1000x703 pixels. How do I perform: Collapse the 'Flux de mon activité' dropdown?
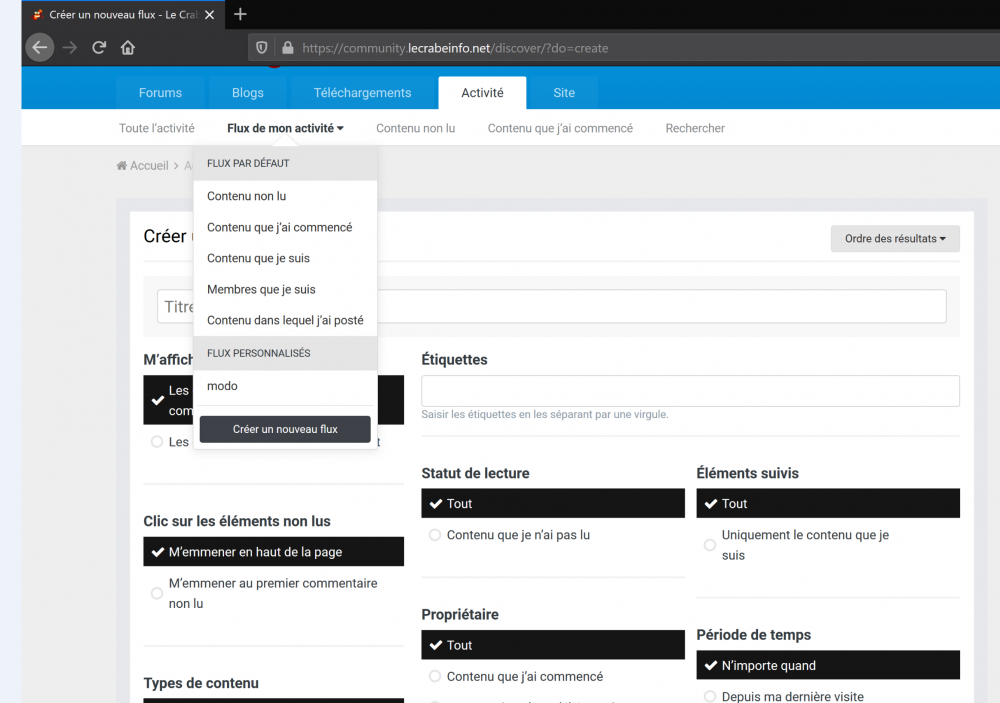click(285, 128)
